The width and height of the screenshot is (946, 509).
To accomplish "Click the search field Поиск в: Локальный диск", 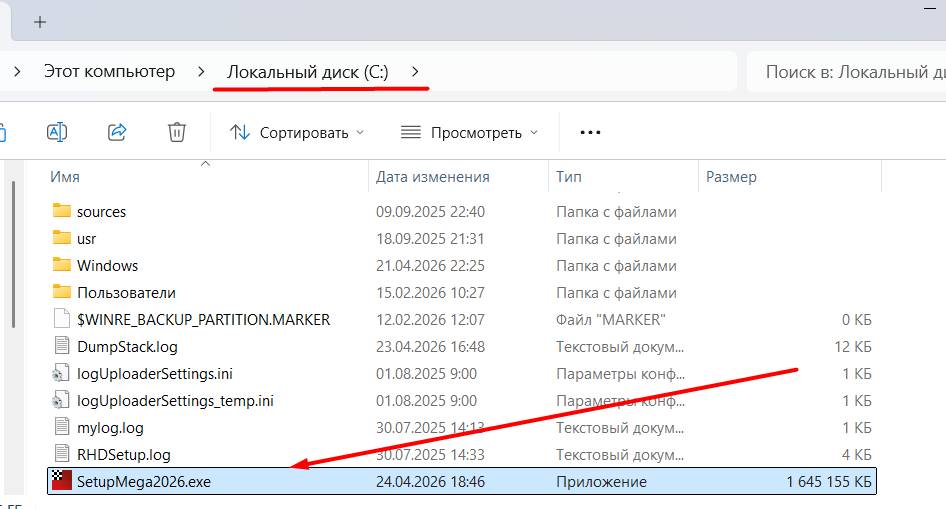I will [850, 72].
